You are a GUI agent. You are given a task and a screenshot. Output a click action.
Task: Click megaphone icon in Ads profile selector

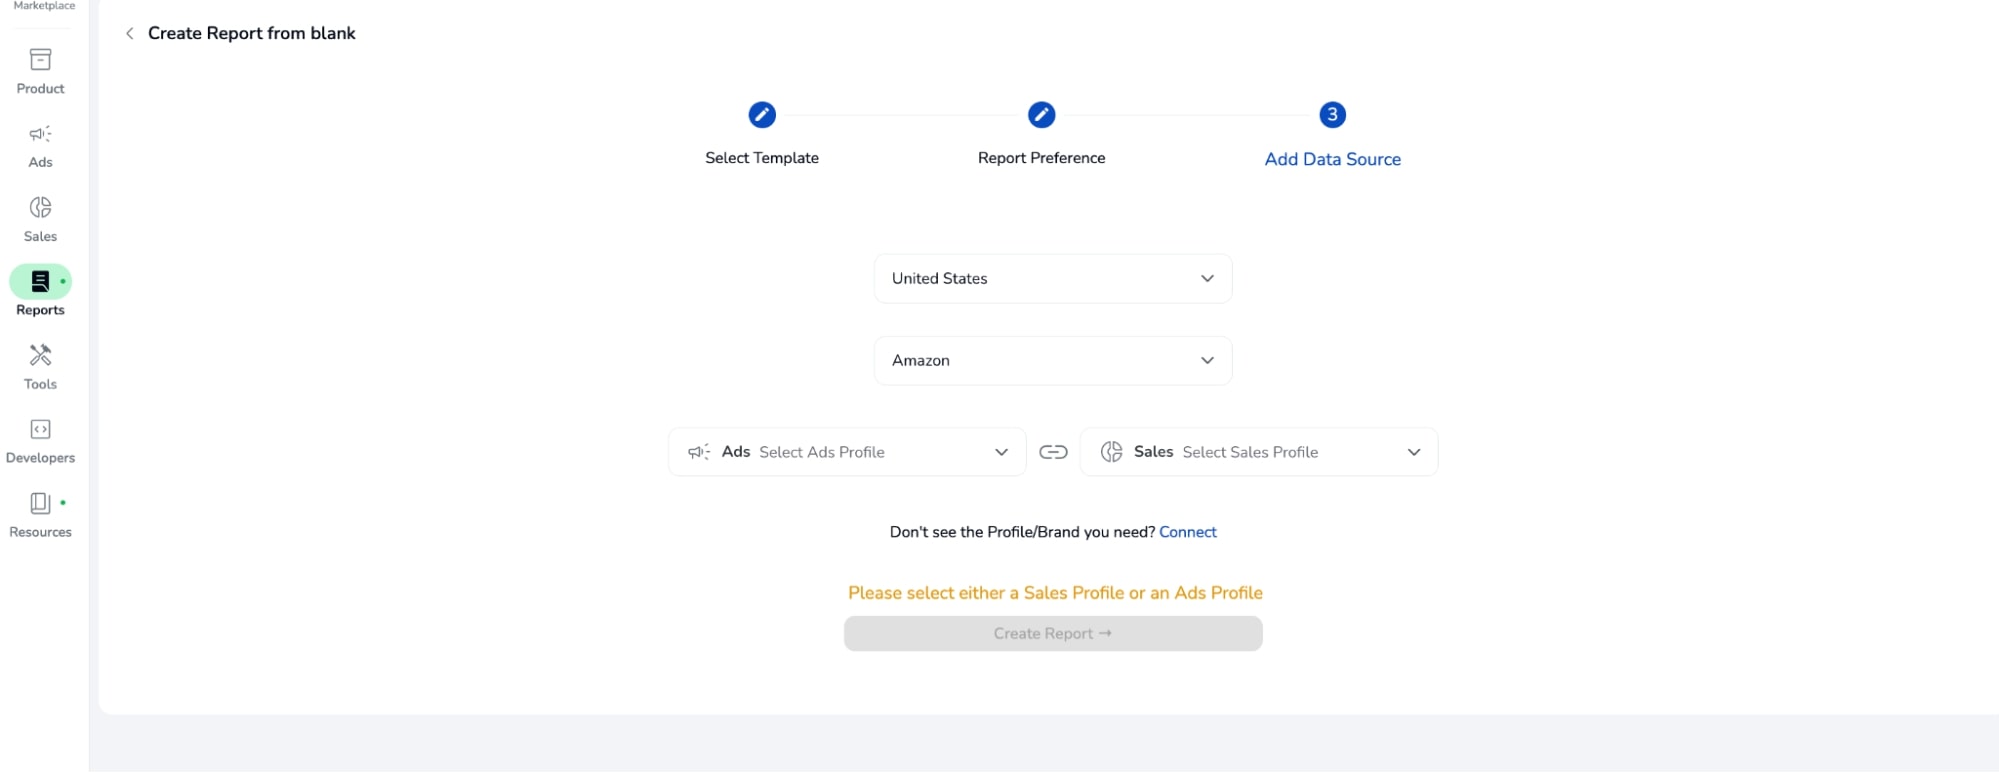pyautogui.click(x=699, y=452)
